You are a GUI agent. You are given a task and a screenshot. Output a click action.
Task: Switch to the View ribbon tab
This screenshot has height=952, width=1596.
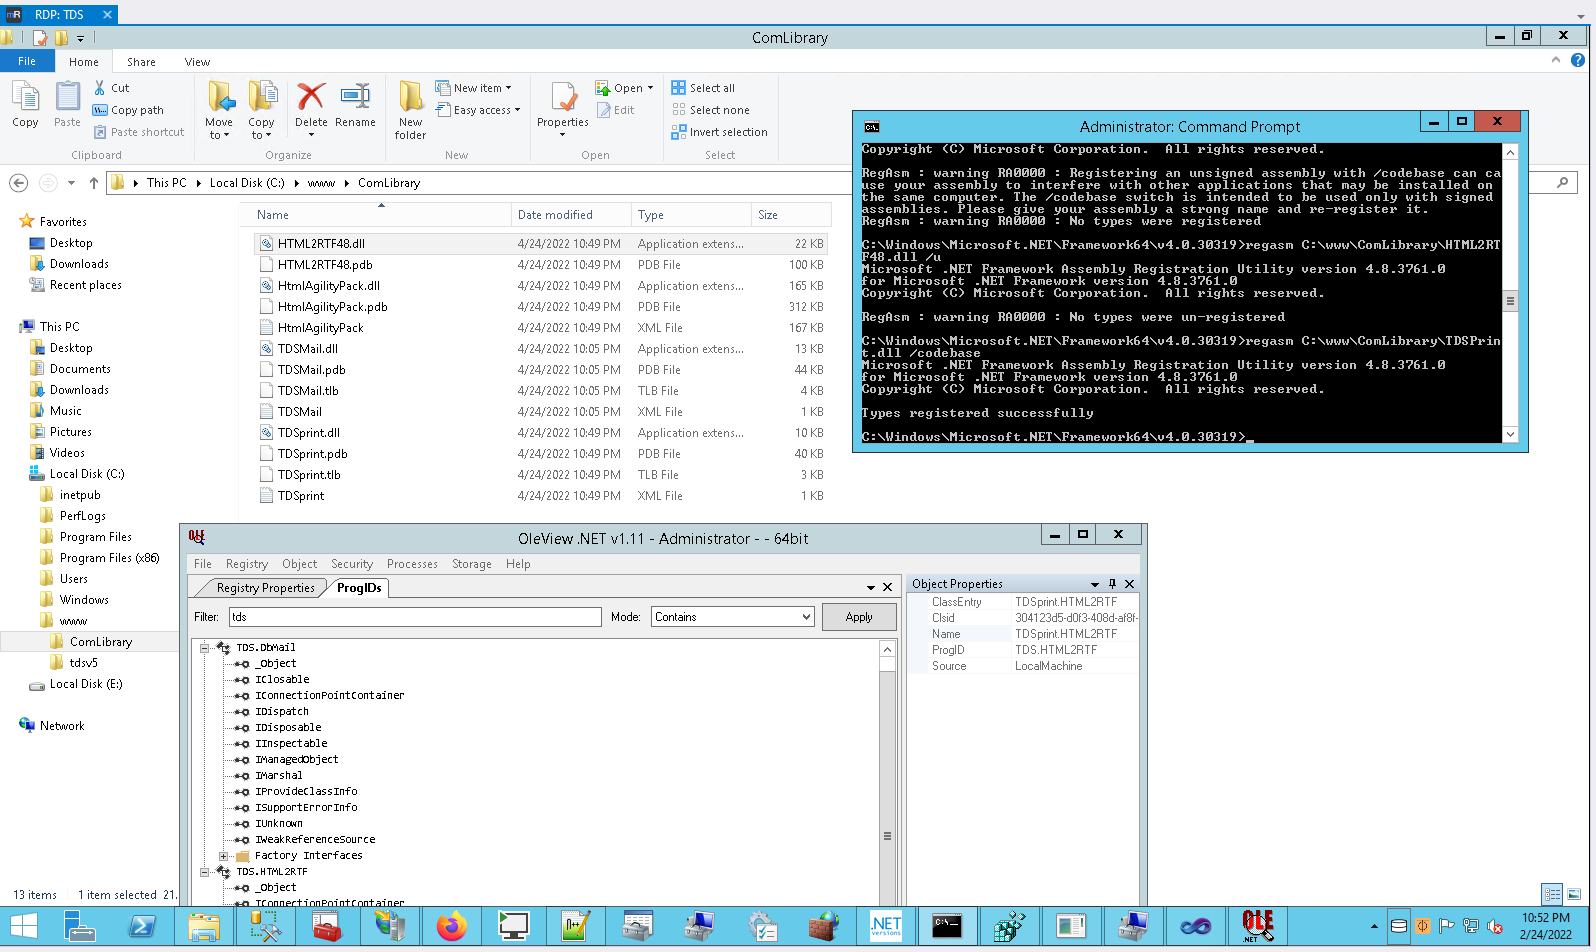(x=197, y=62)
